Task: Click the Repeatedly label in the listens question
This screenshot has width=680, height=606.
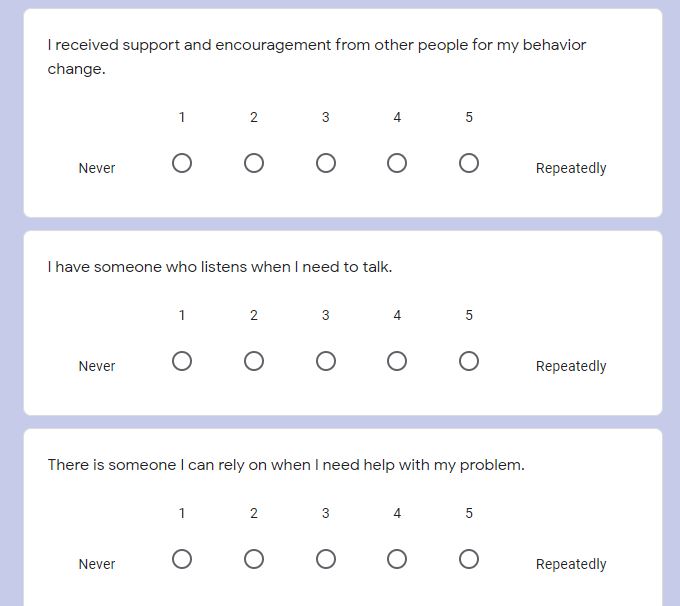Action: (x=571, y=367)
